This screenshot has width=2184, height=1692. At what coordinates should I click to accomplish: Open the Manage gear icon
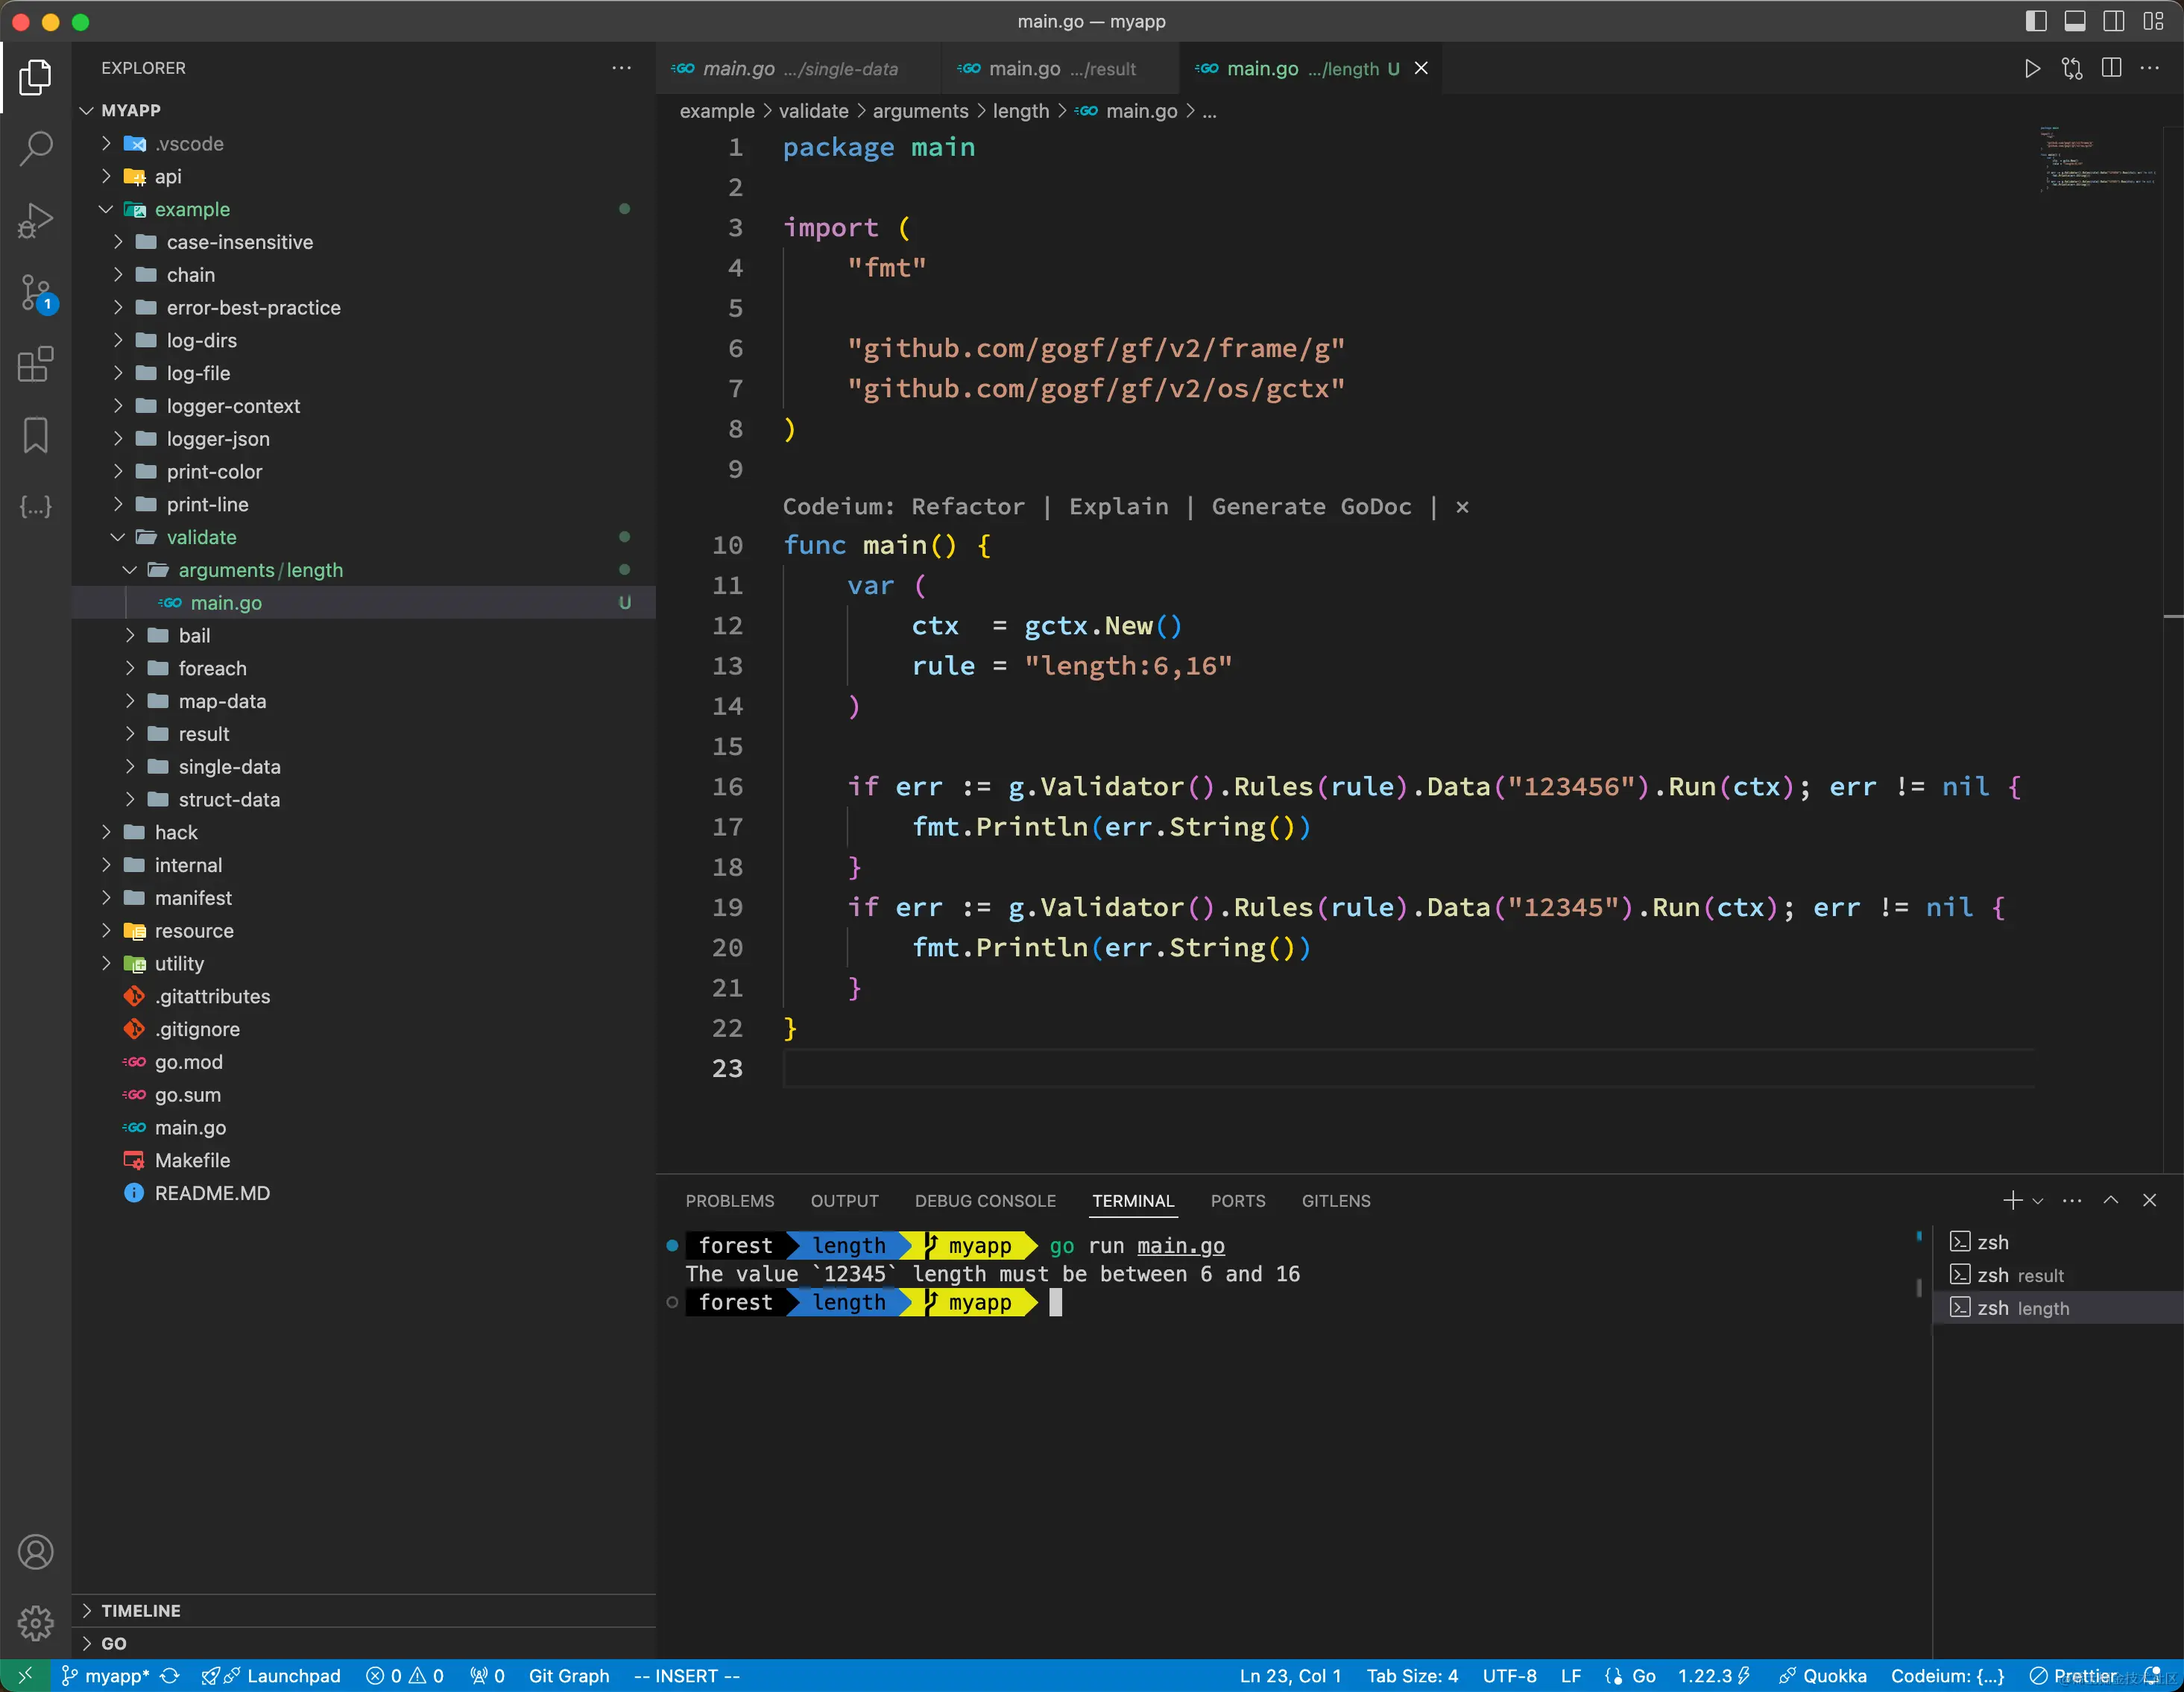pos(36,1622)
